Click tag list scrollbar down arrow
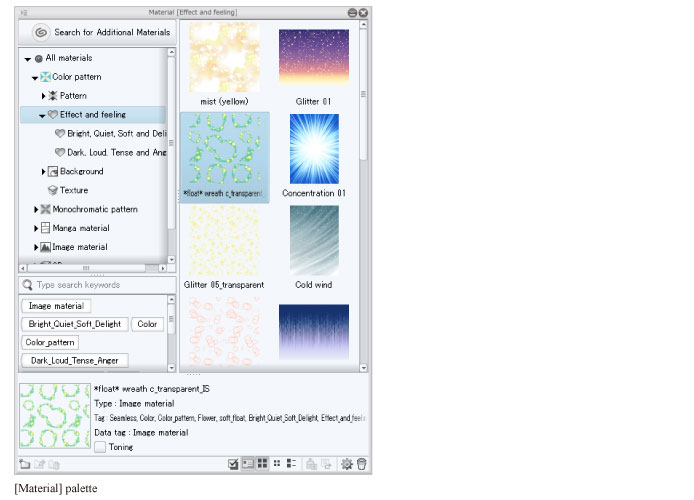The height and width of the screenshot is (500, 694). [172, 368]
